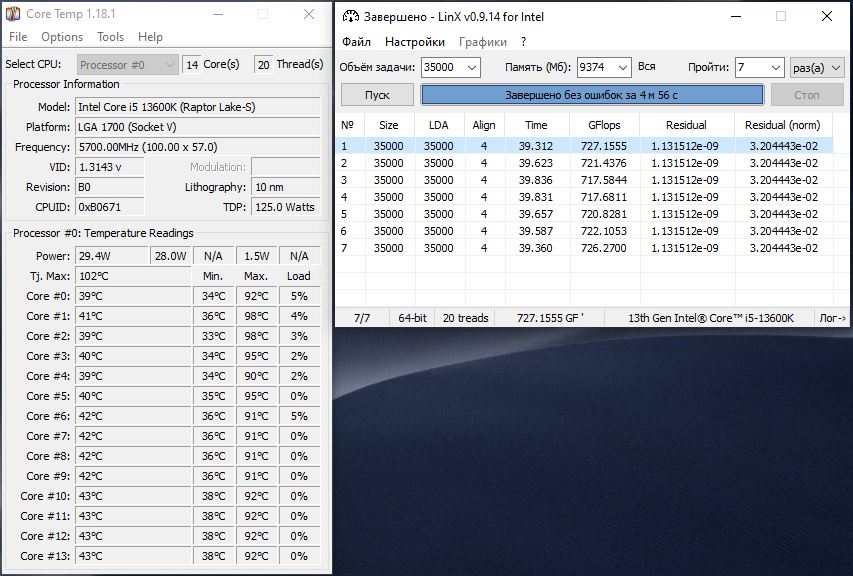
Task: Open the Help menu in Core Temp
Action: (150, 37)
